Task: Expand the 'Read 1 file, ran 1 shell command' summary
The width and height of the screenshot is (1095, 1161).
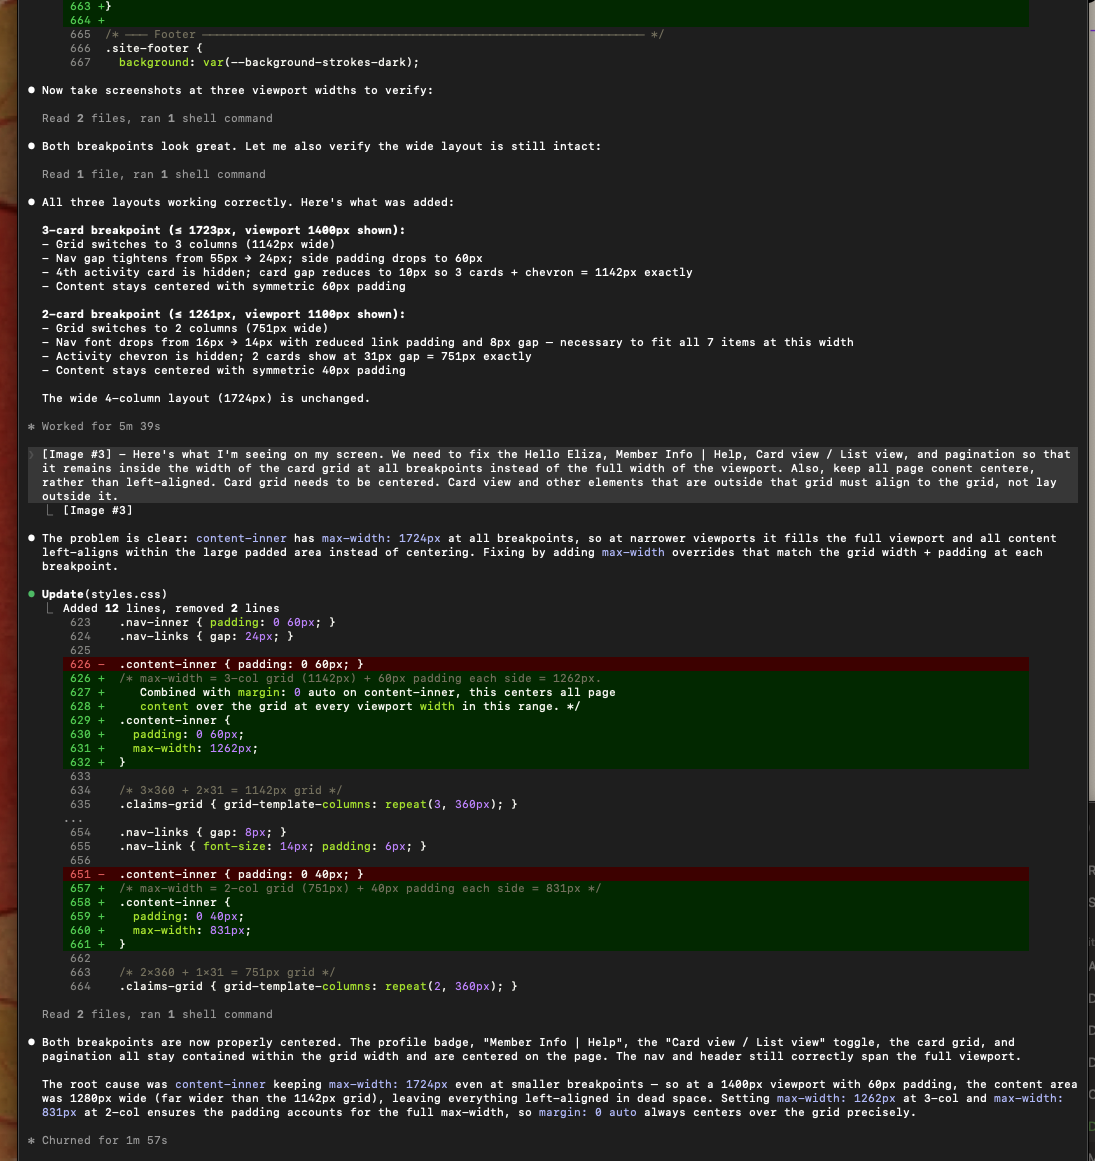Action: click(153, 174)
